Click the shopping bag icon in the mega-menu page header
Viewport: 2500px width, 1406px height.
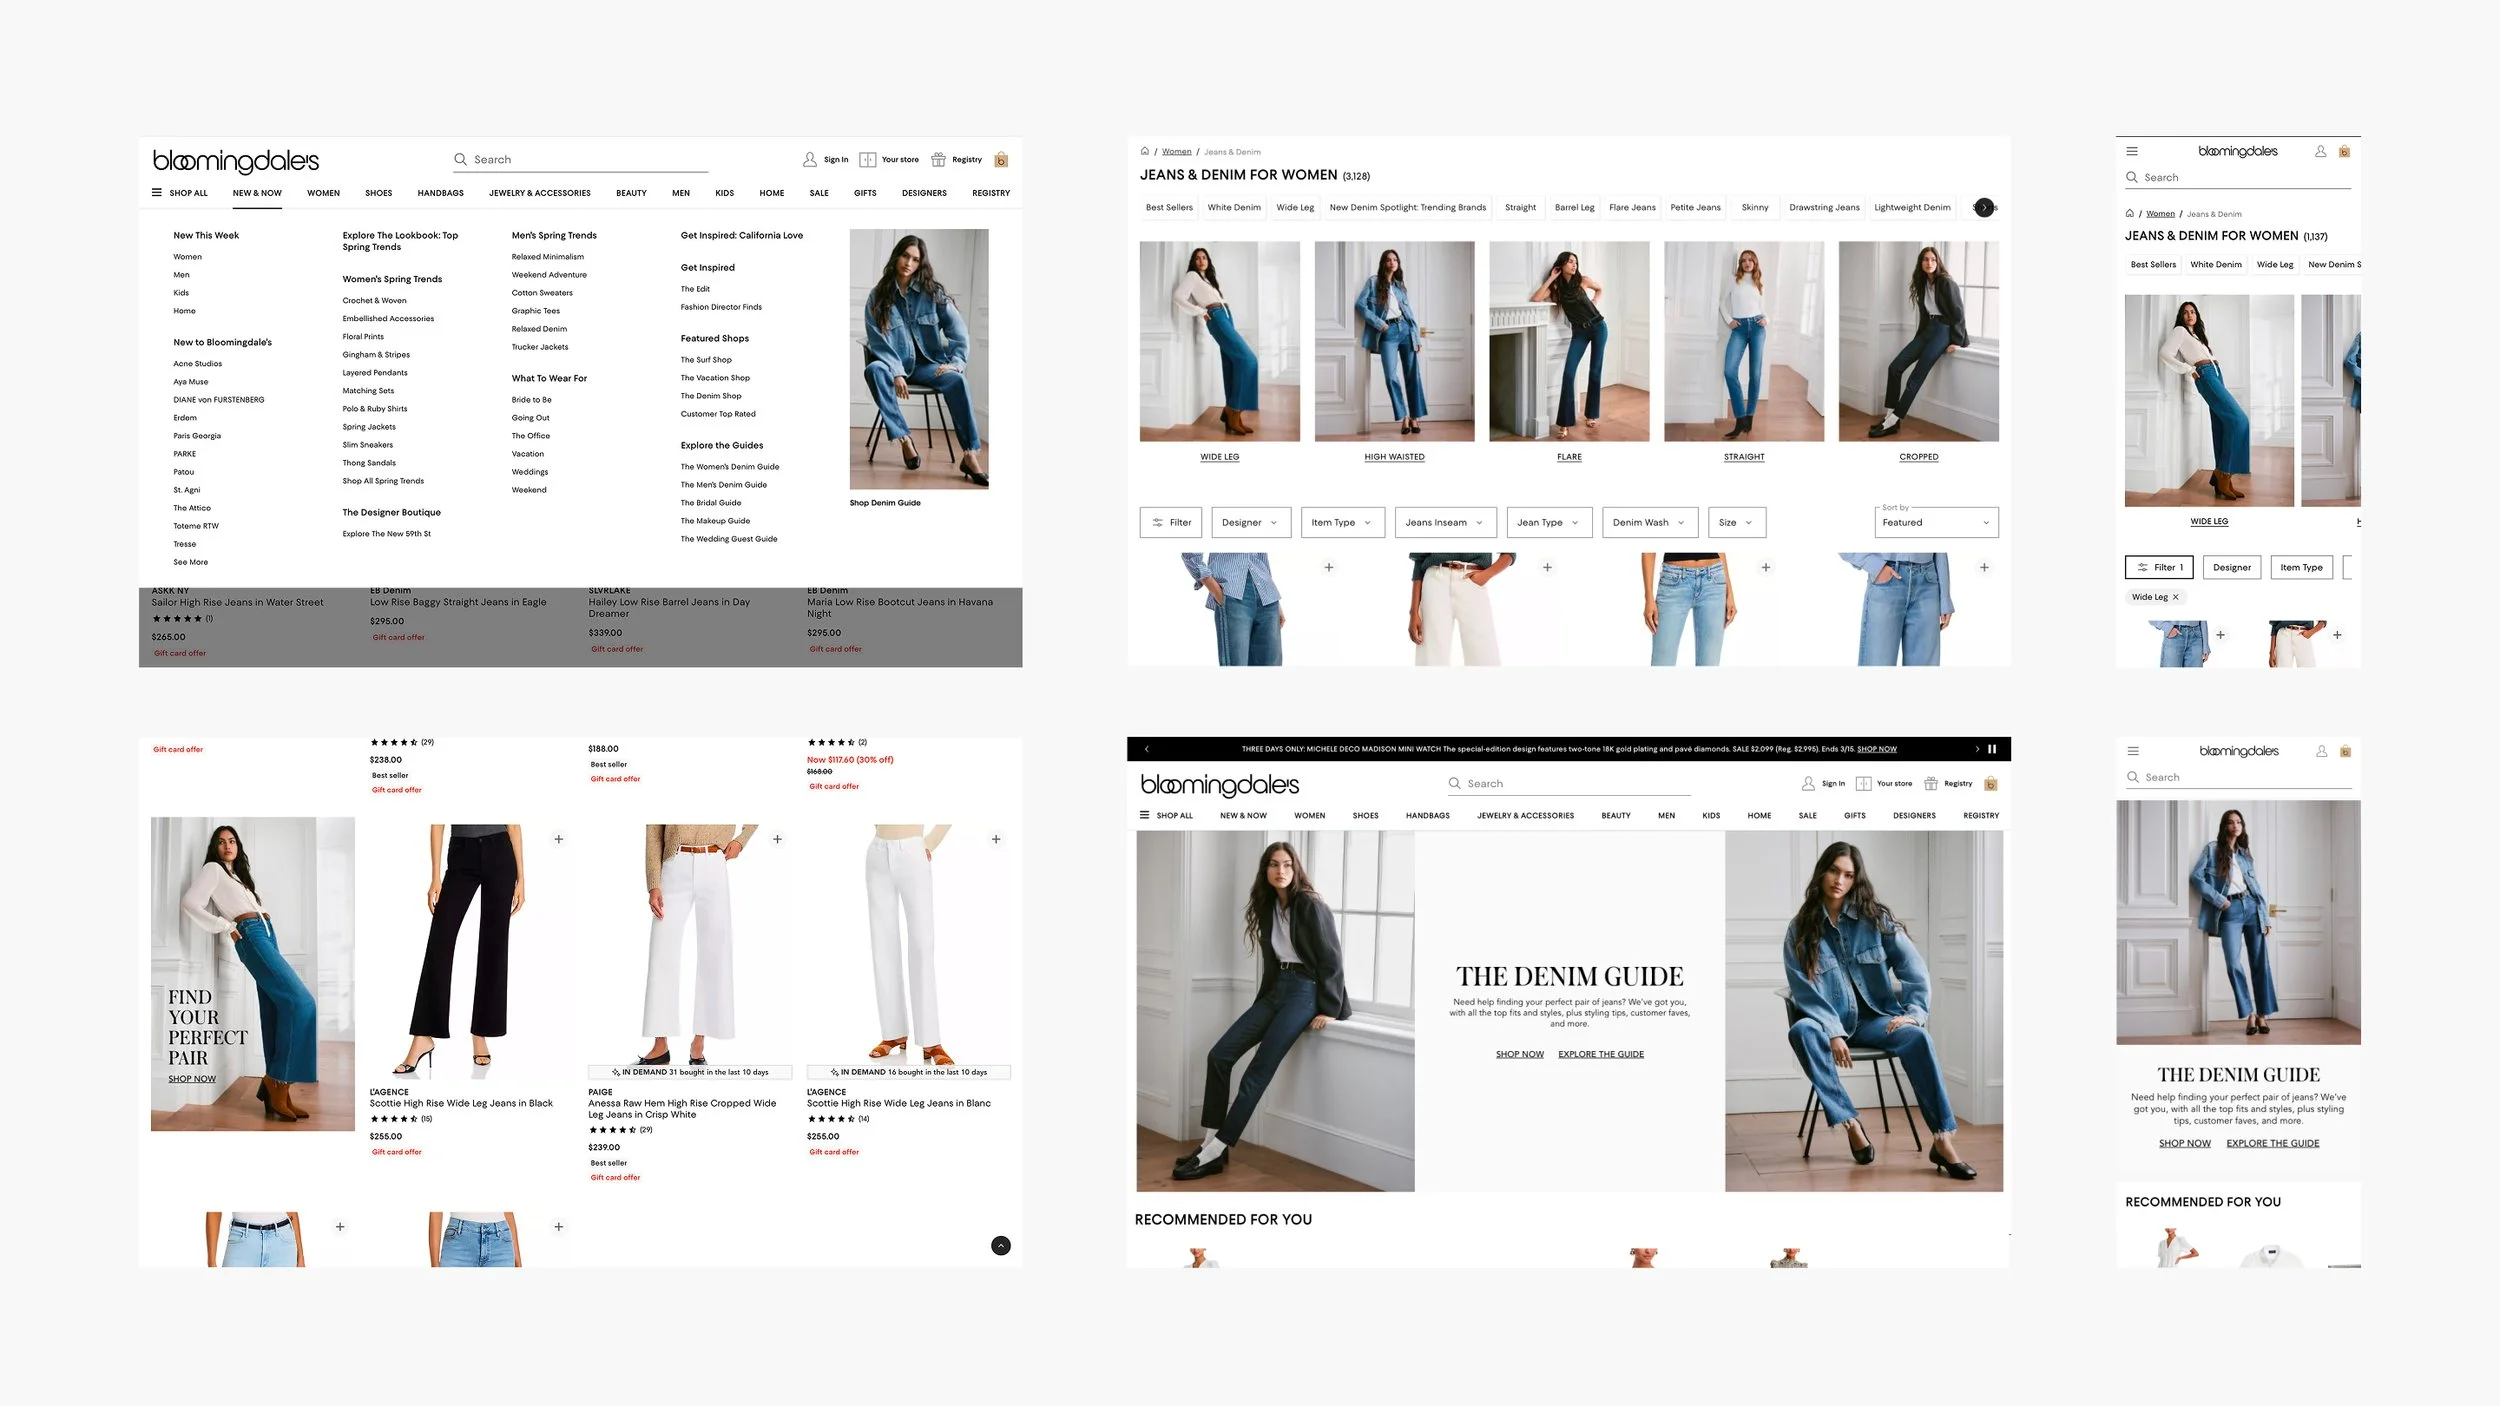click(x=1001, y=160)
